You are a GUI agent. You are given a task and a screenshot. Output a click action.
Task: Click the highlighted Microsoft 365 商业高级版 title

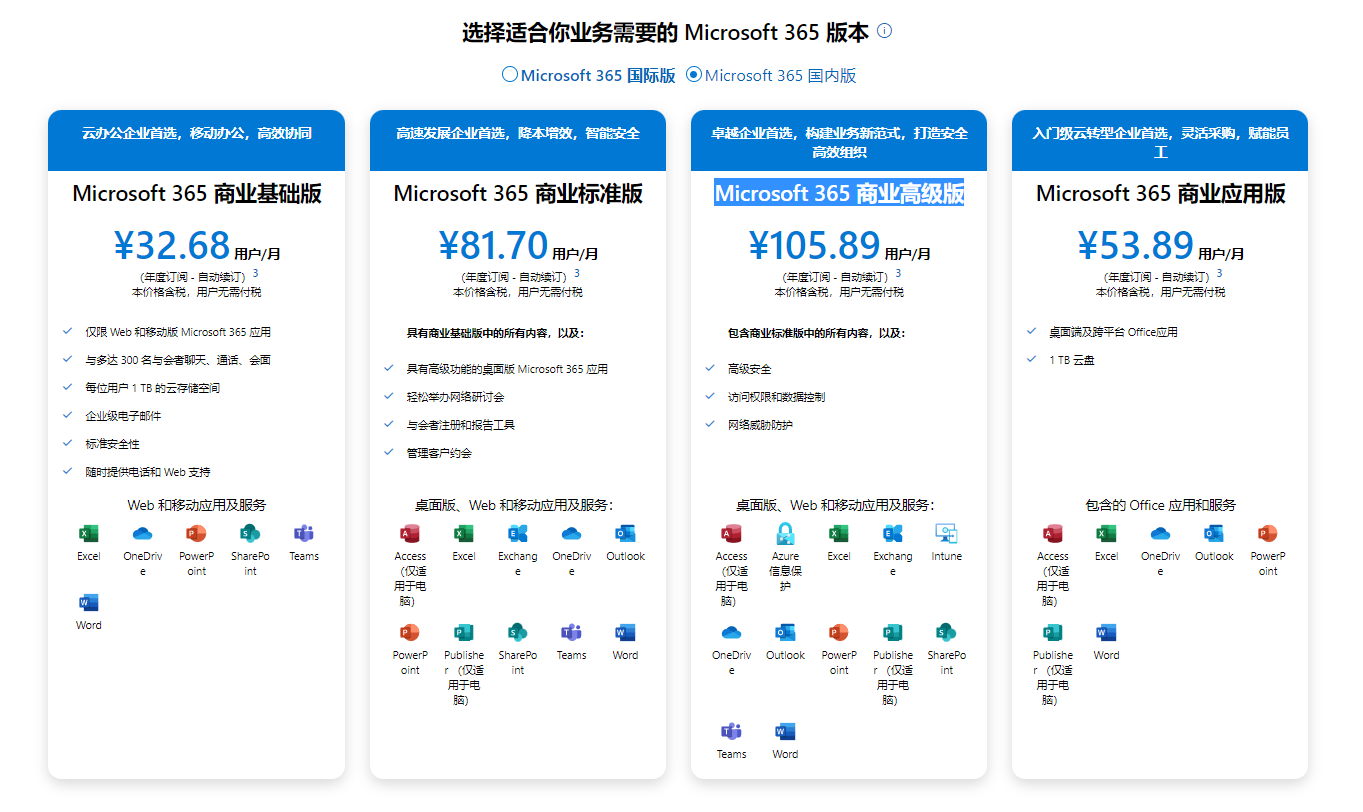coord(839,194)
